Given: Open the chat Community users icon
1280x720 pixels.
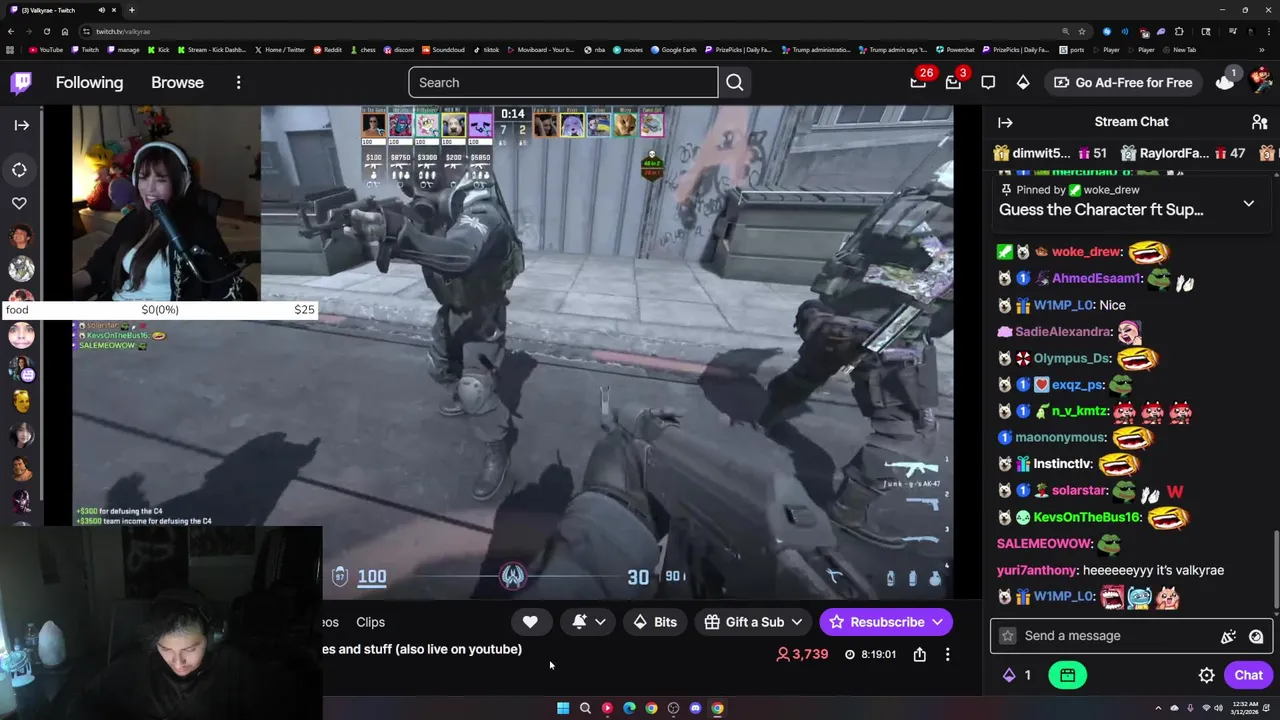Looking at the screenshot, I should pyautogui.click(x=1260, y=122).
